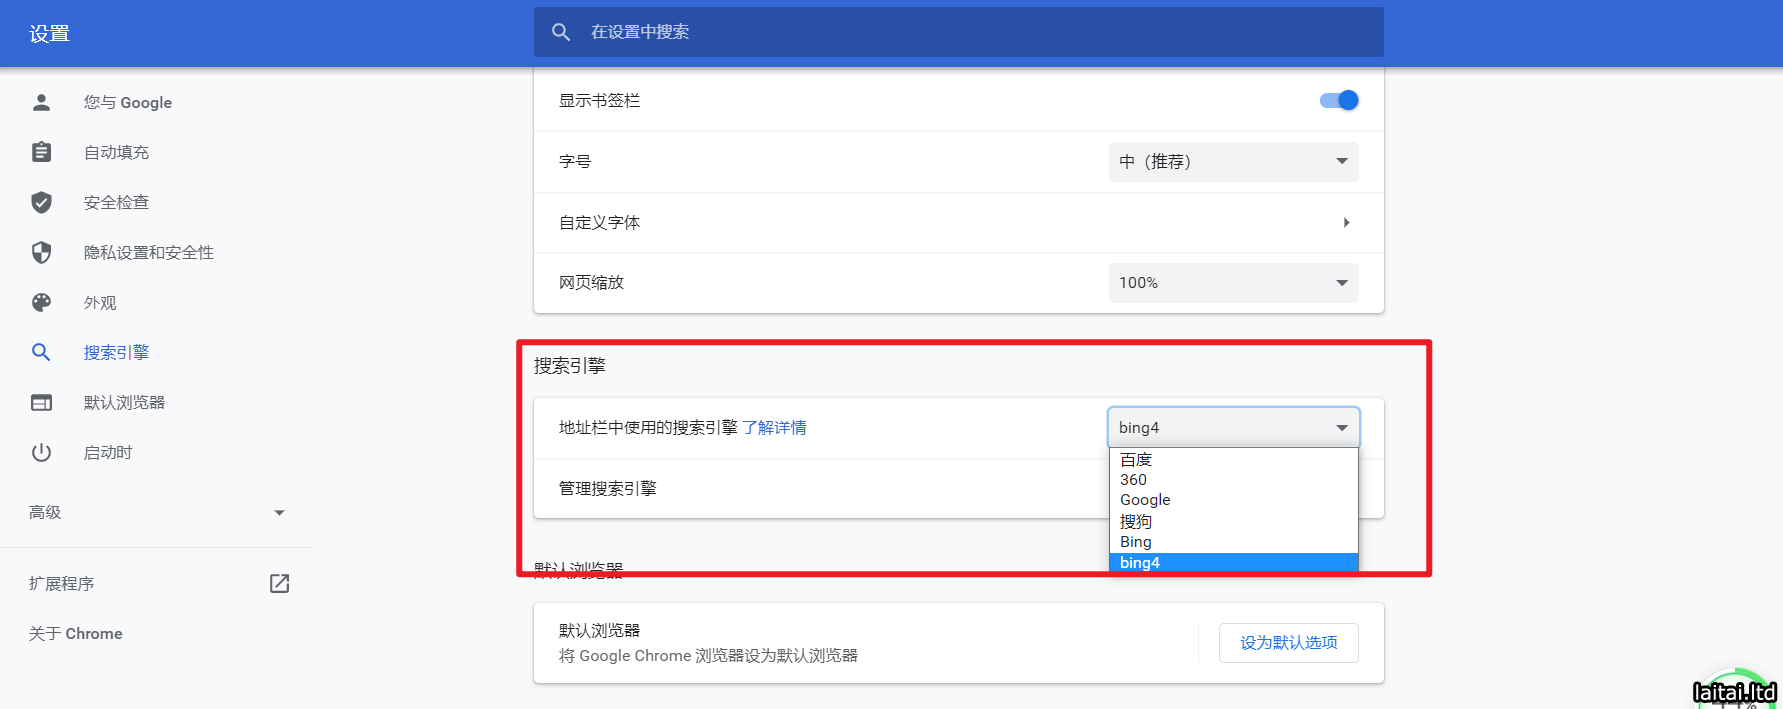Open the 了解详情 link

pyautogui.click(x=774, y=428)
